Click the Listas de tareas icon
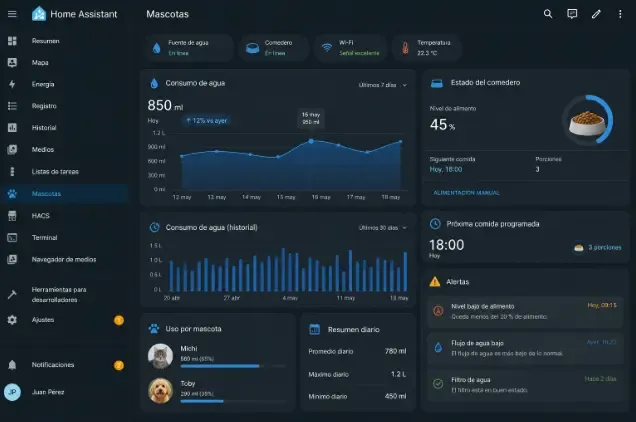Image resolution: width=636 pixels, height=422 pixels. click(12, 171)
